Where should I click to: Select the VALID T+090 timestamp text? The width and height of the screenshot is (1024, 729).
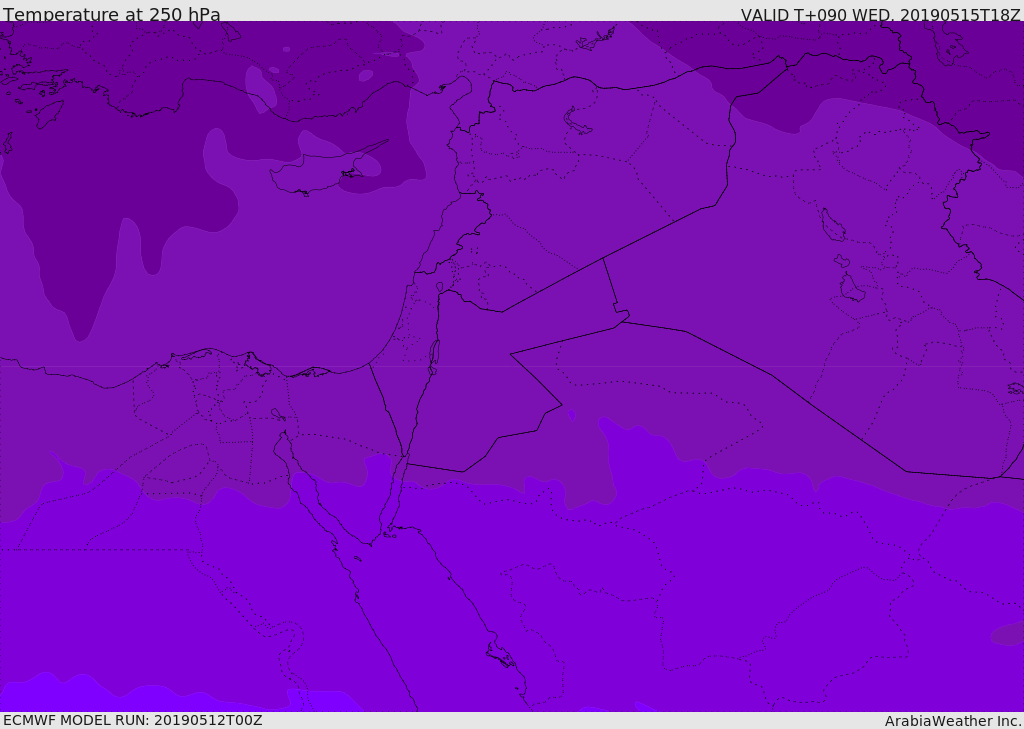tap(880, 14)
